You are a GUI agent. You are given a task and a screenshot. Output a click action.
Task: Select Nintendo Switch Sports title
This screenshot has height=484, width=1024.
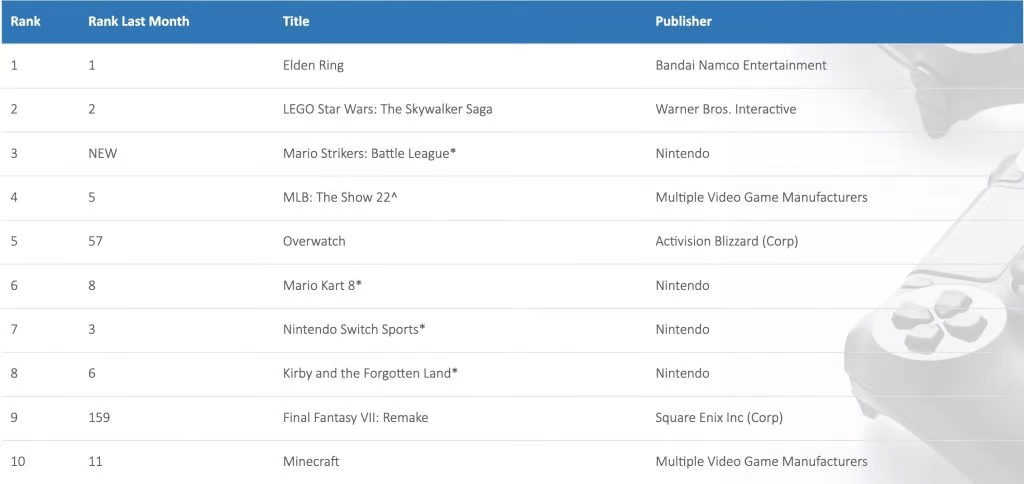coord(354,329)
